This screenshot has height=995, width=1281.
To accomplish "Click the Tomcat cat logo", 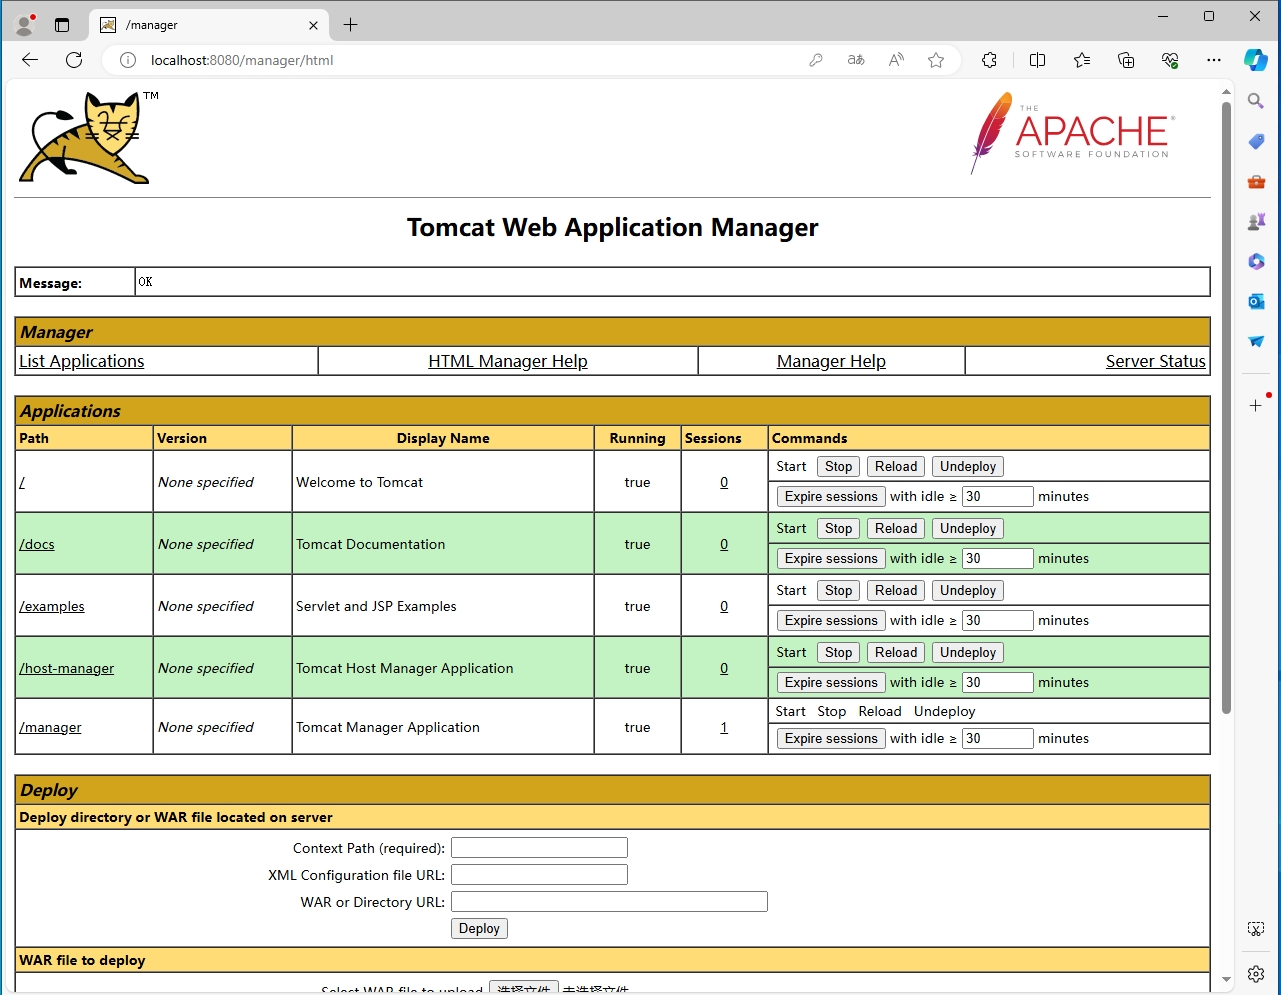I will (x=88, y=137).
